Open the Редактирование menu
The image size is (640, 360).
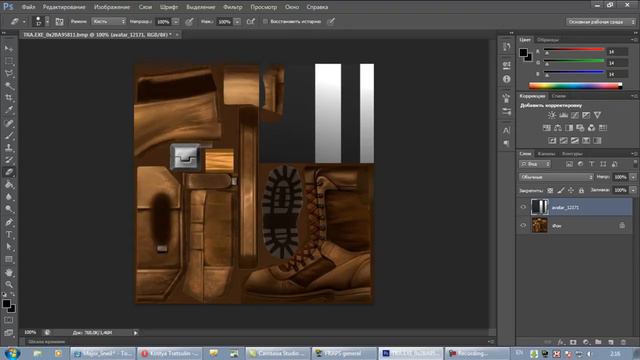click(x=64, y=7)
